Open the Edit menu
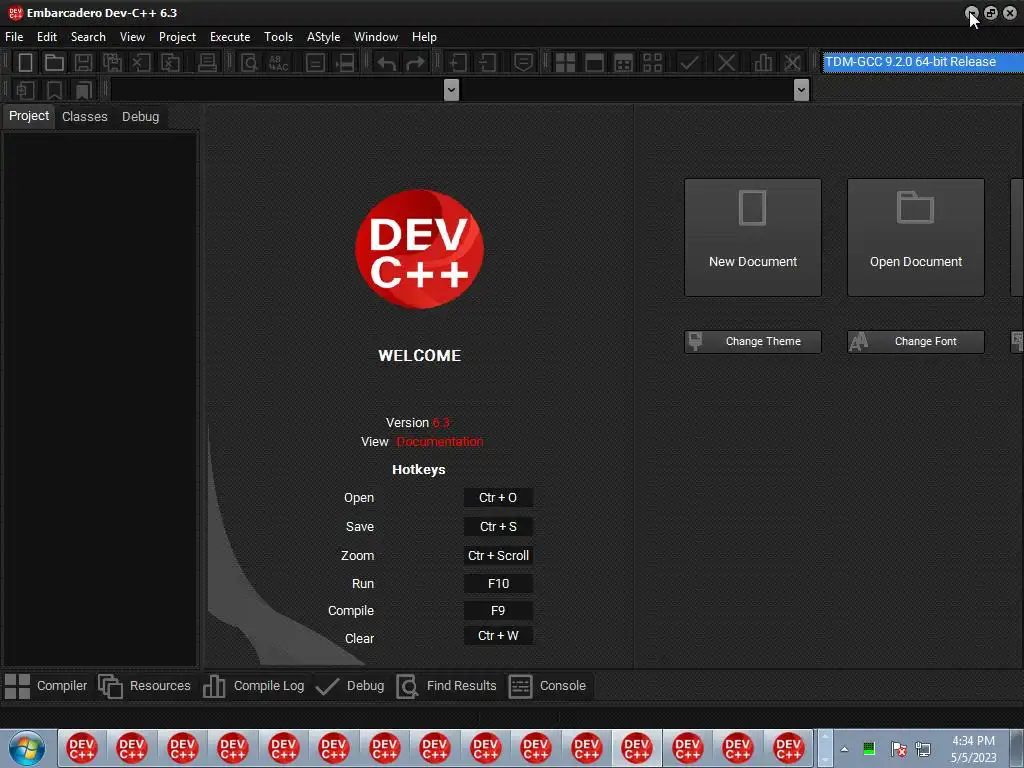Image resolution: width=1024 pixels, height=768 pixels. (47, 37)
